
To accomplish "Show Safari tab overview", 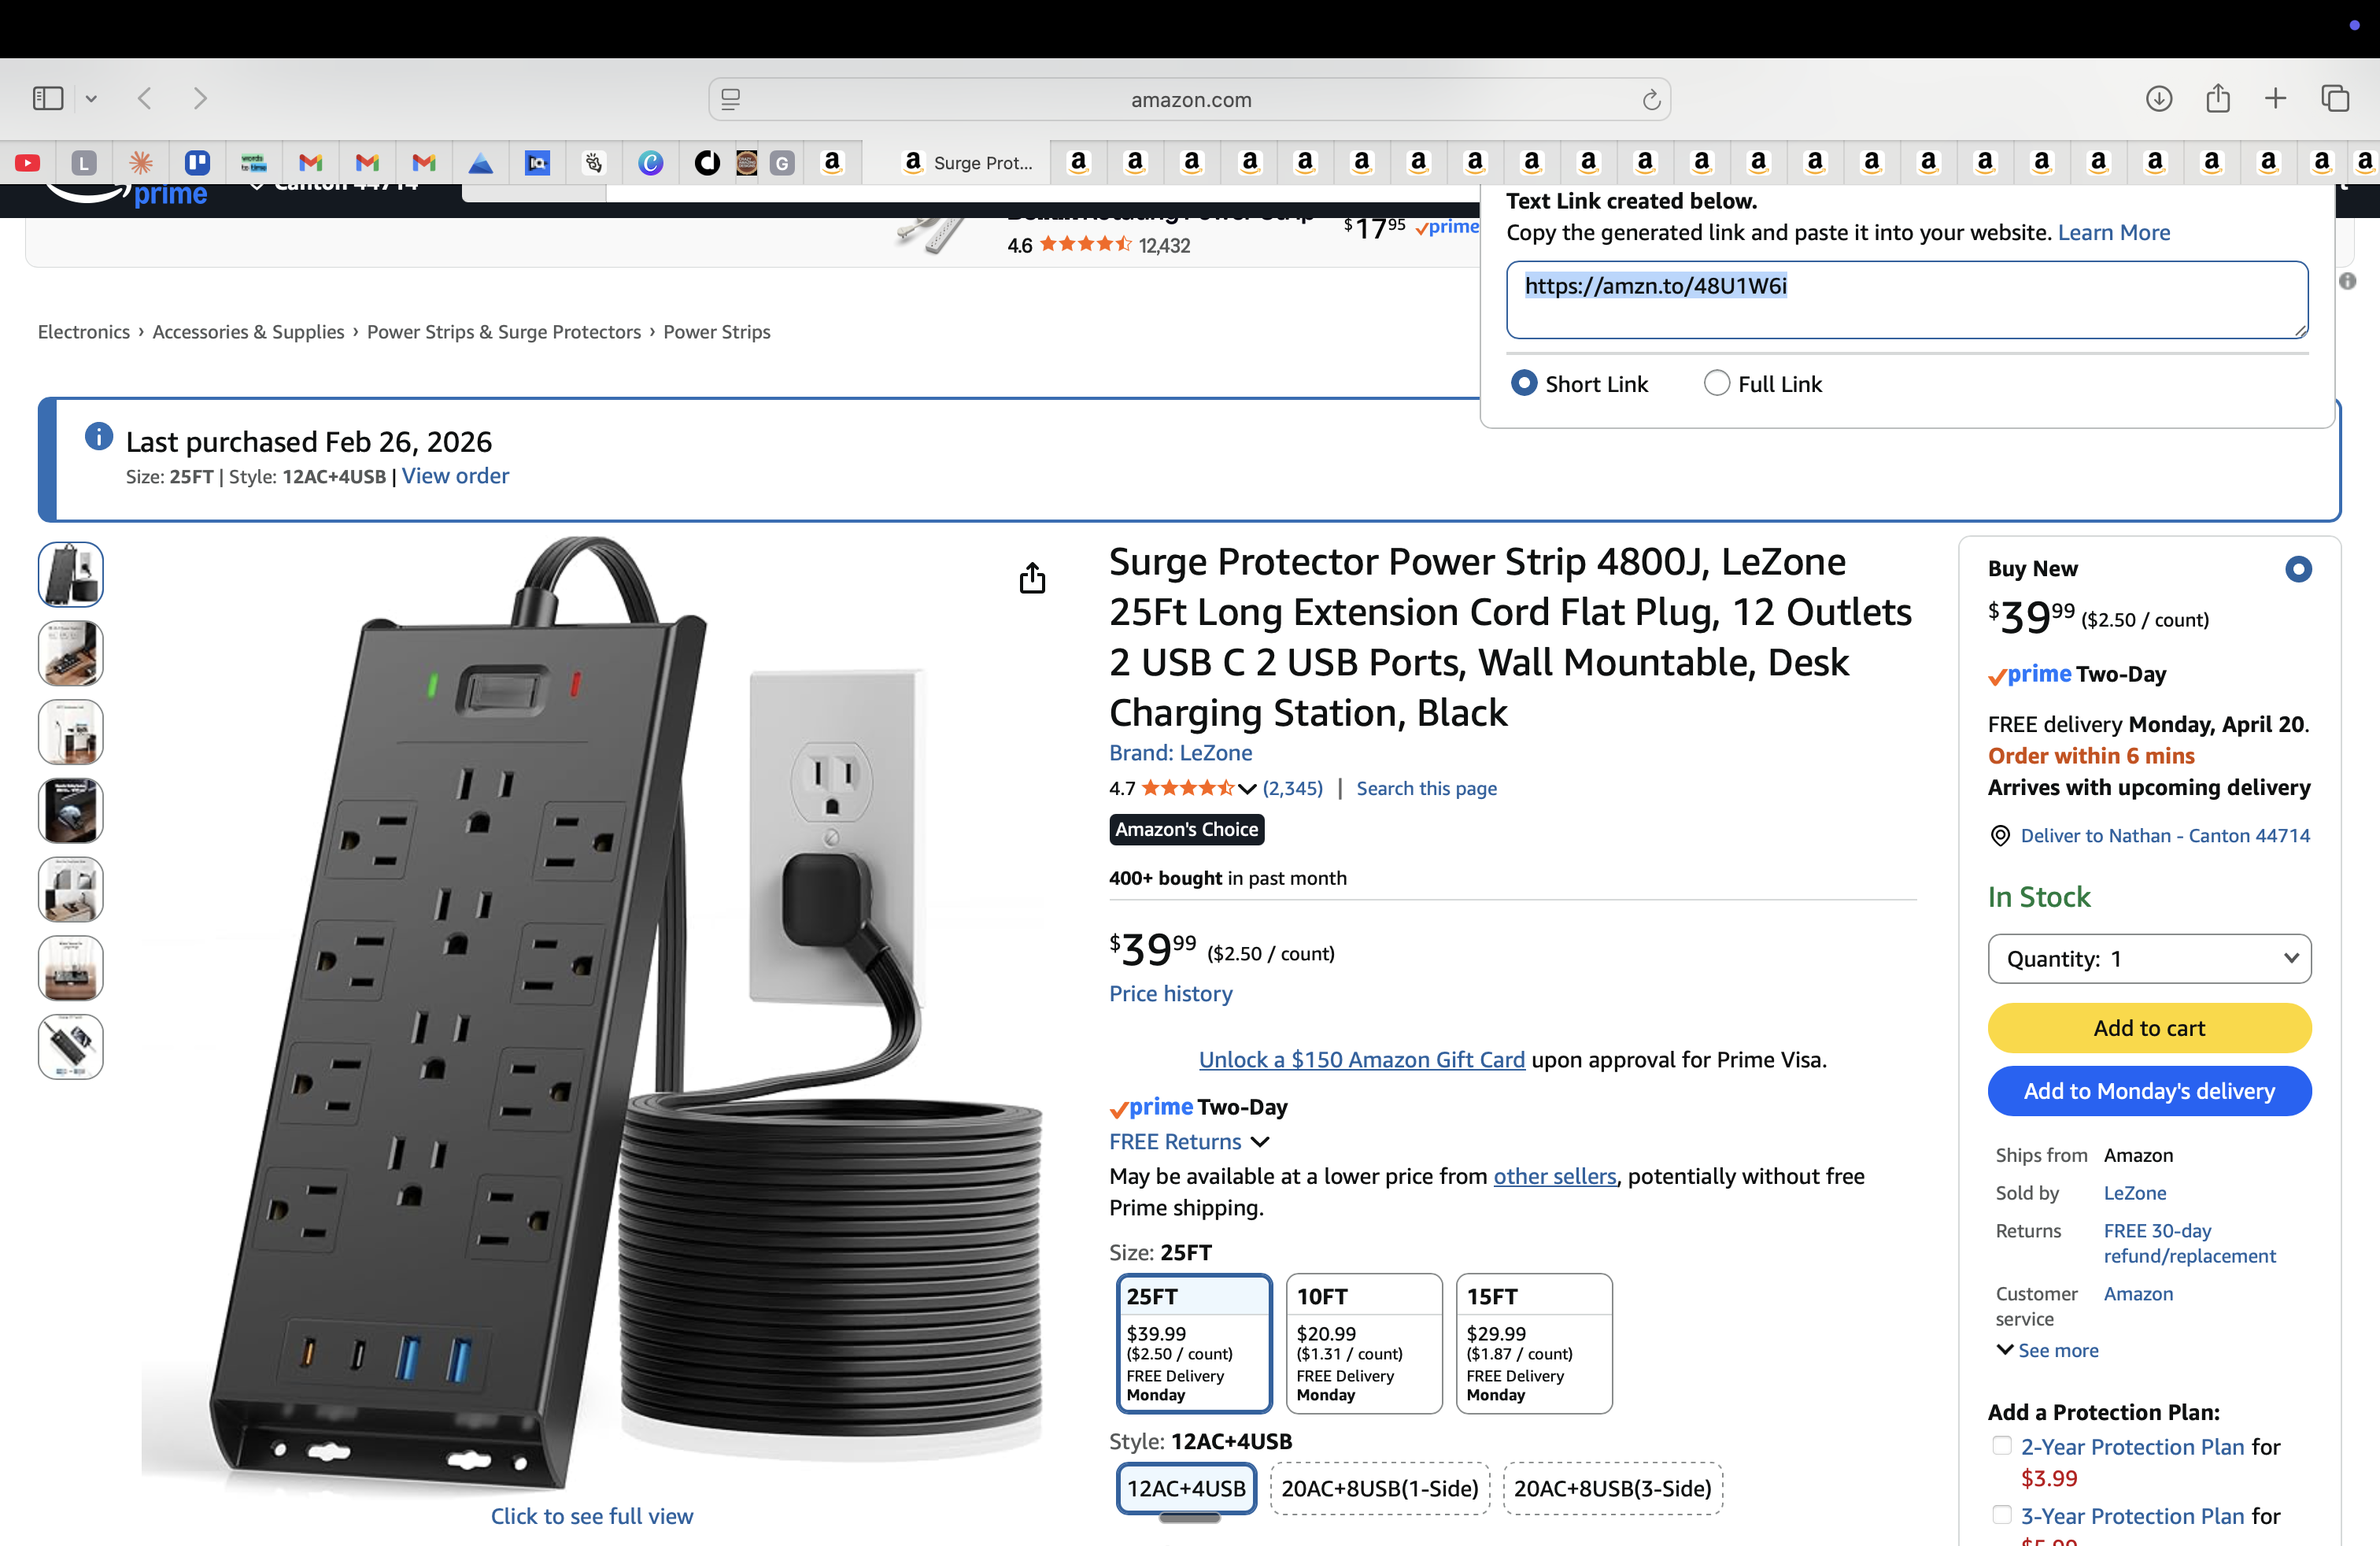I will pos(2335,98).
